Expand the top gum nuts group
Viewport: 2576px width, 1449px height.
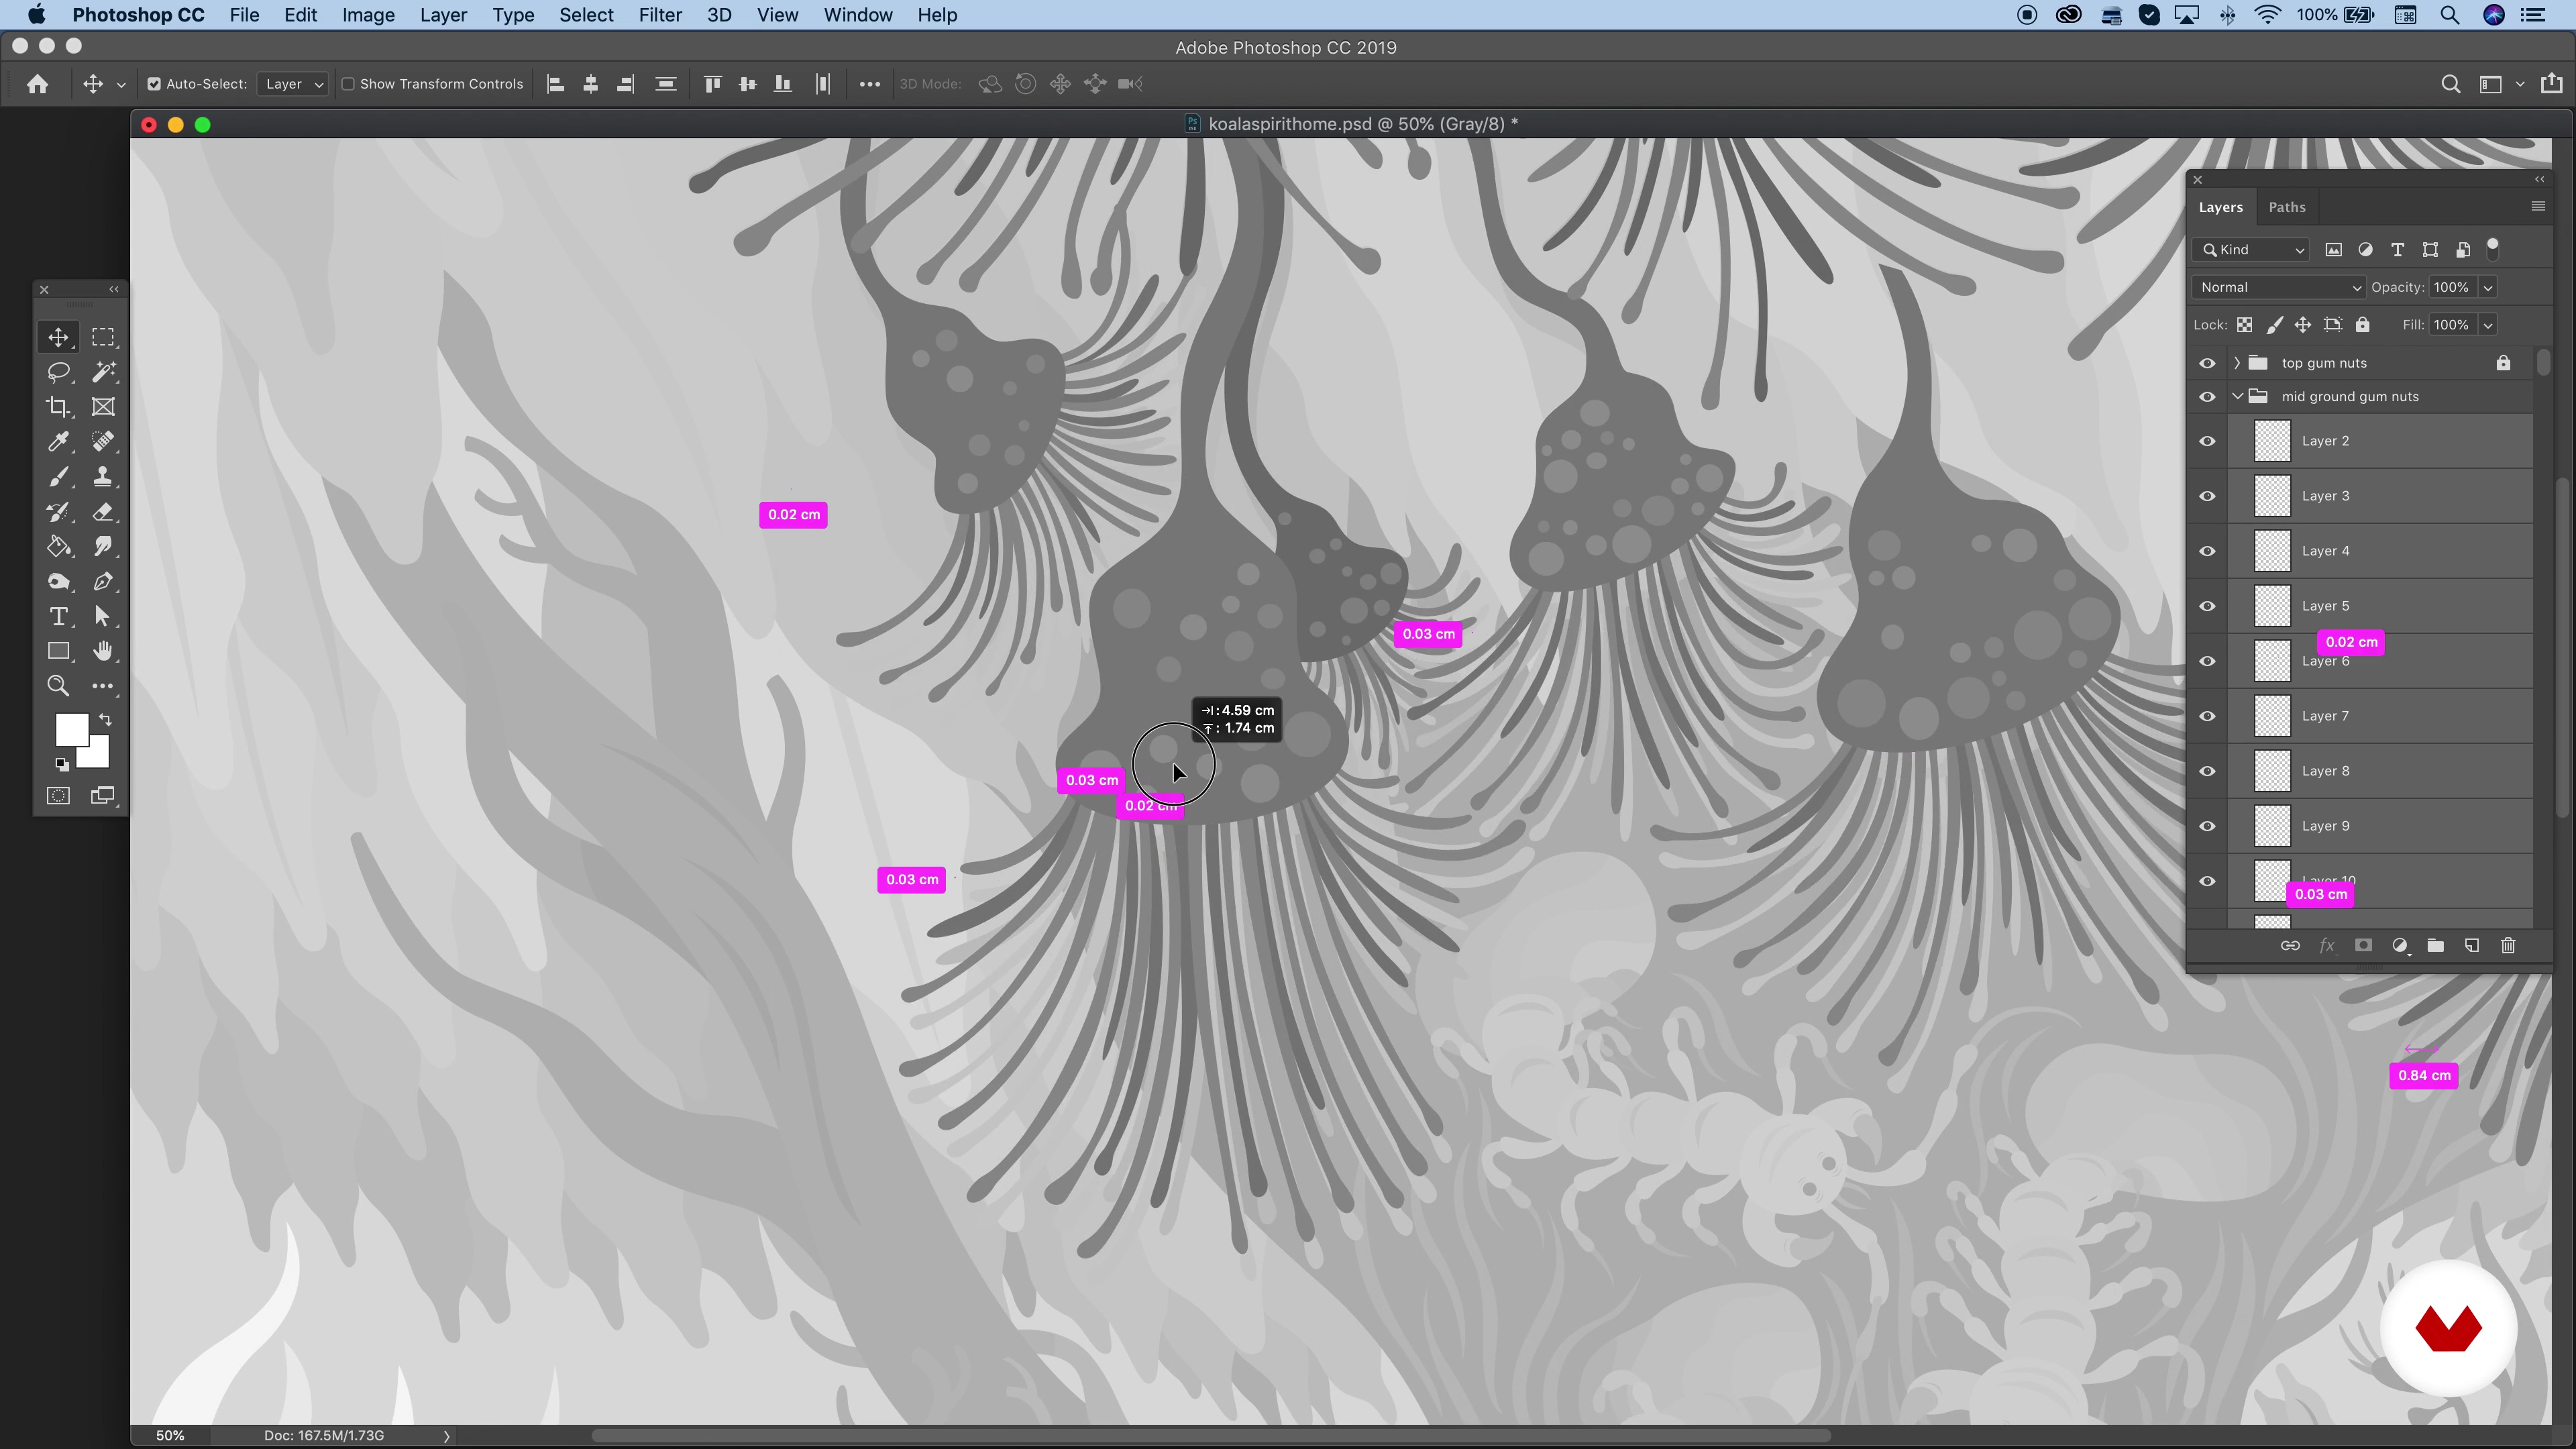point(2237,363)
